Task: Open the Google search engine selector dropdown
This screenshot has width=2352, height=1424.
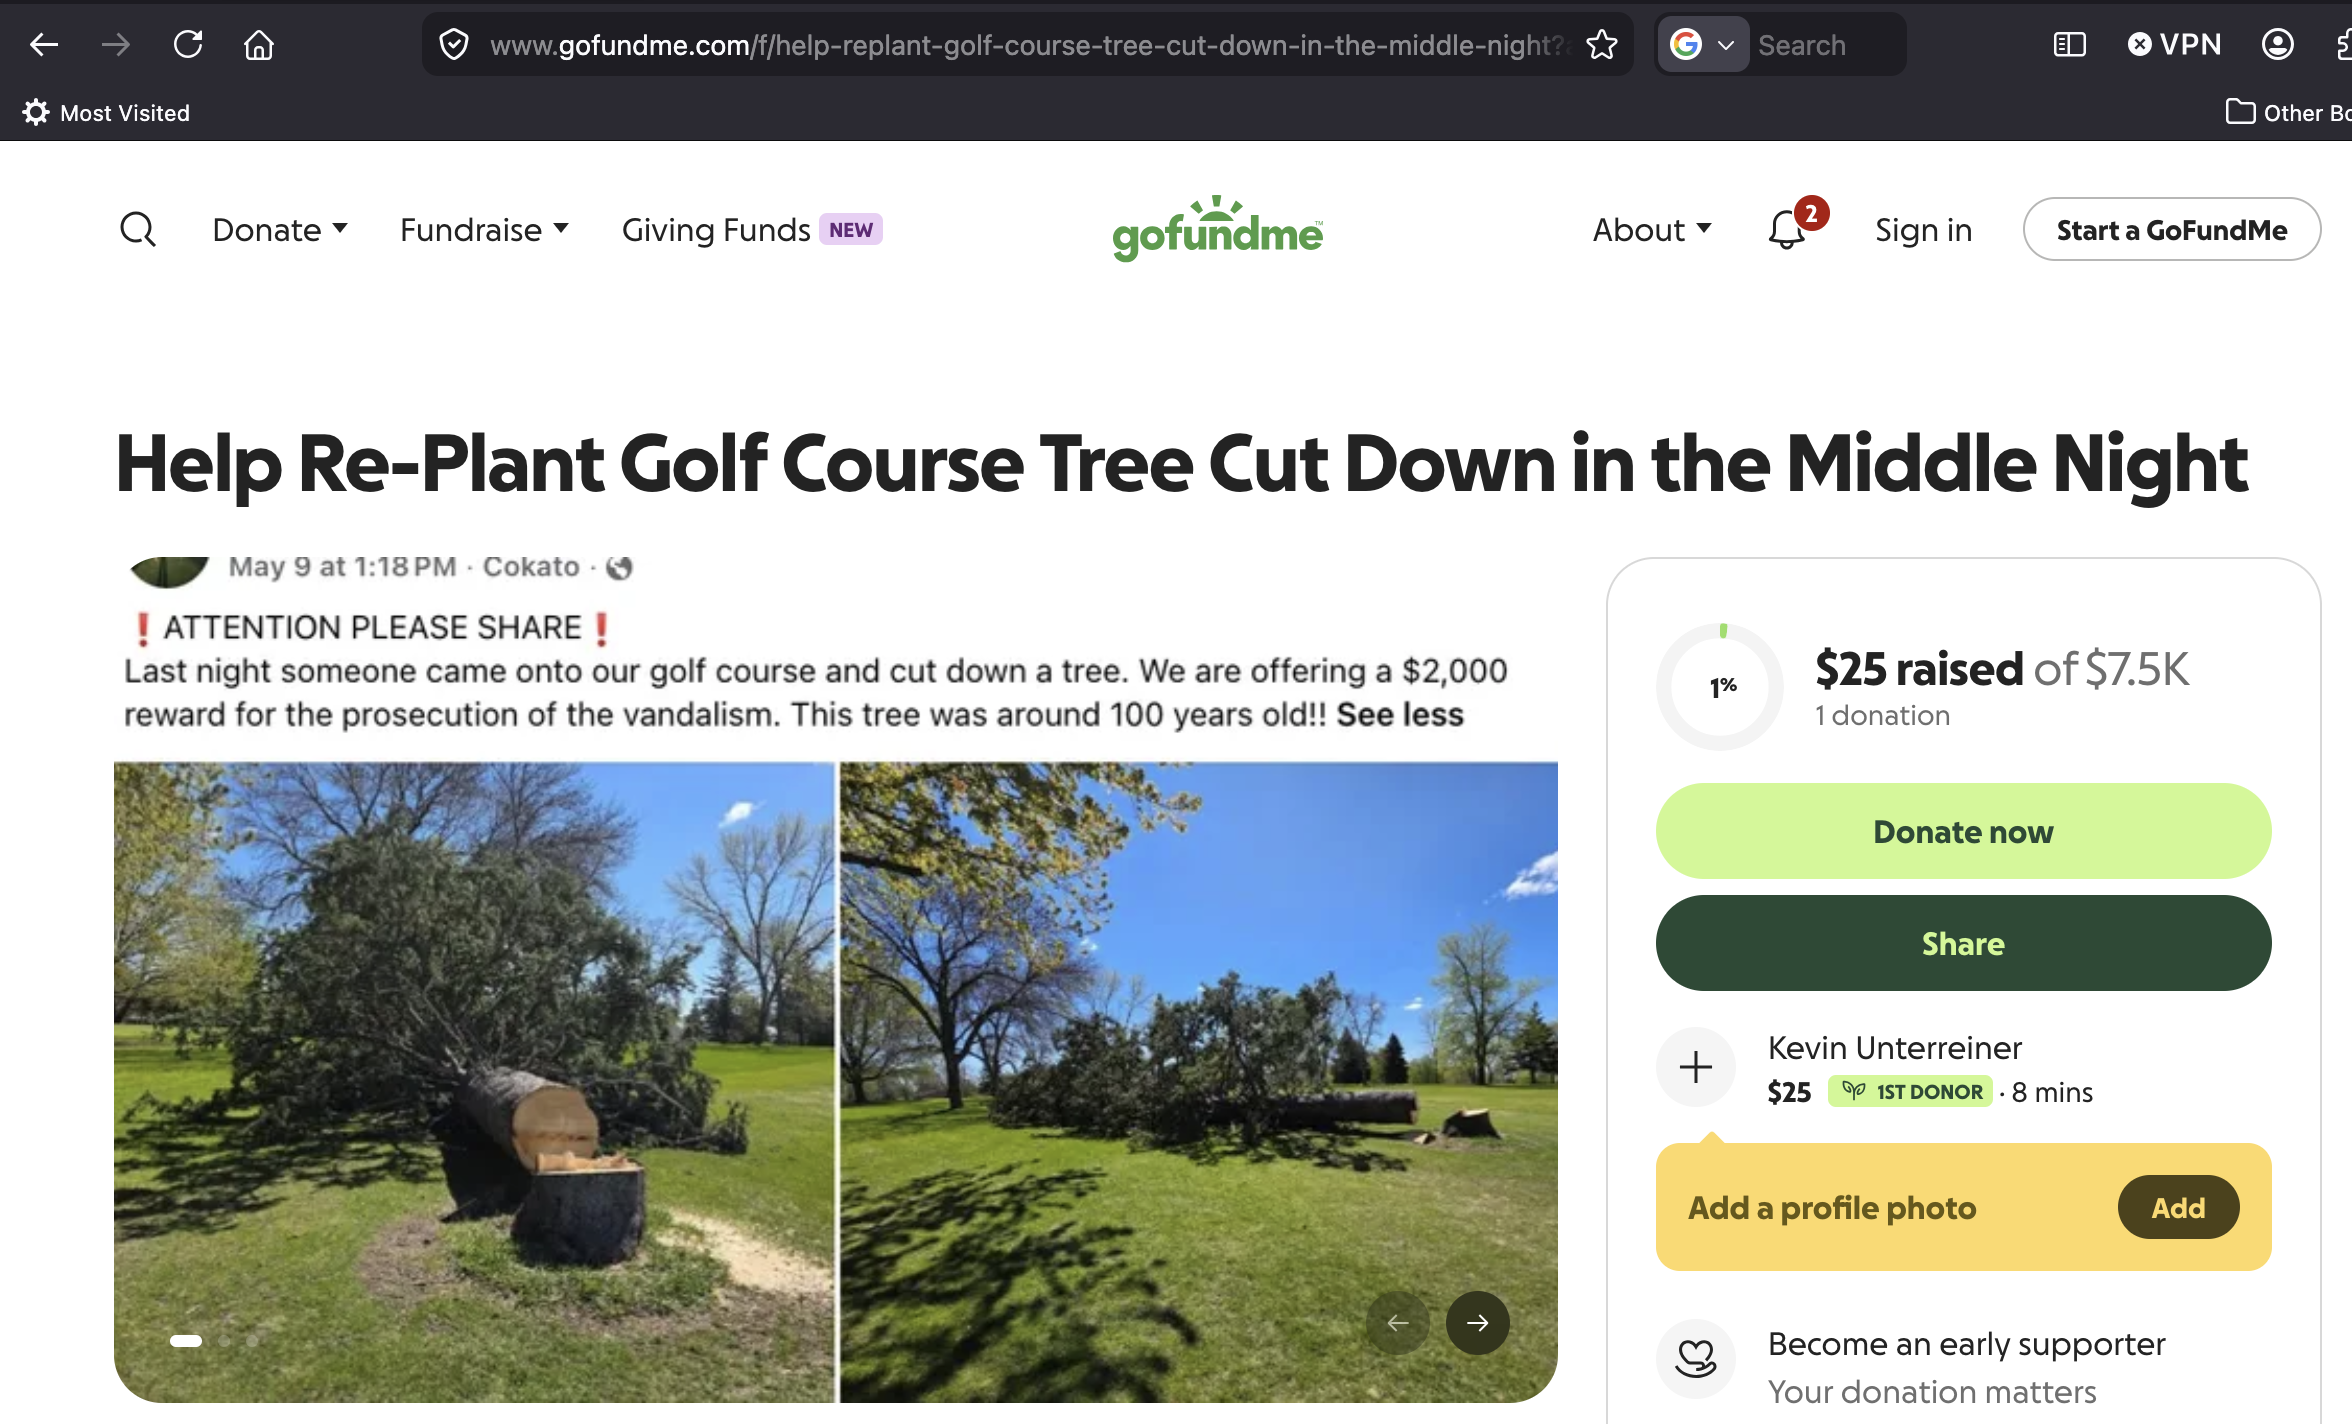Action: click(1703, 45)
